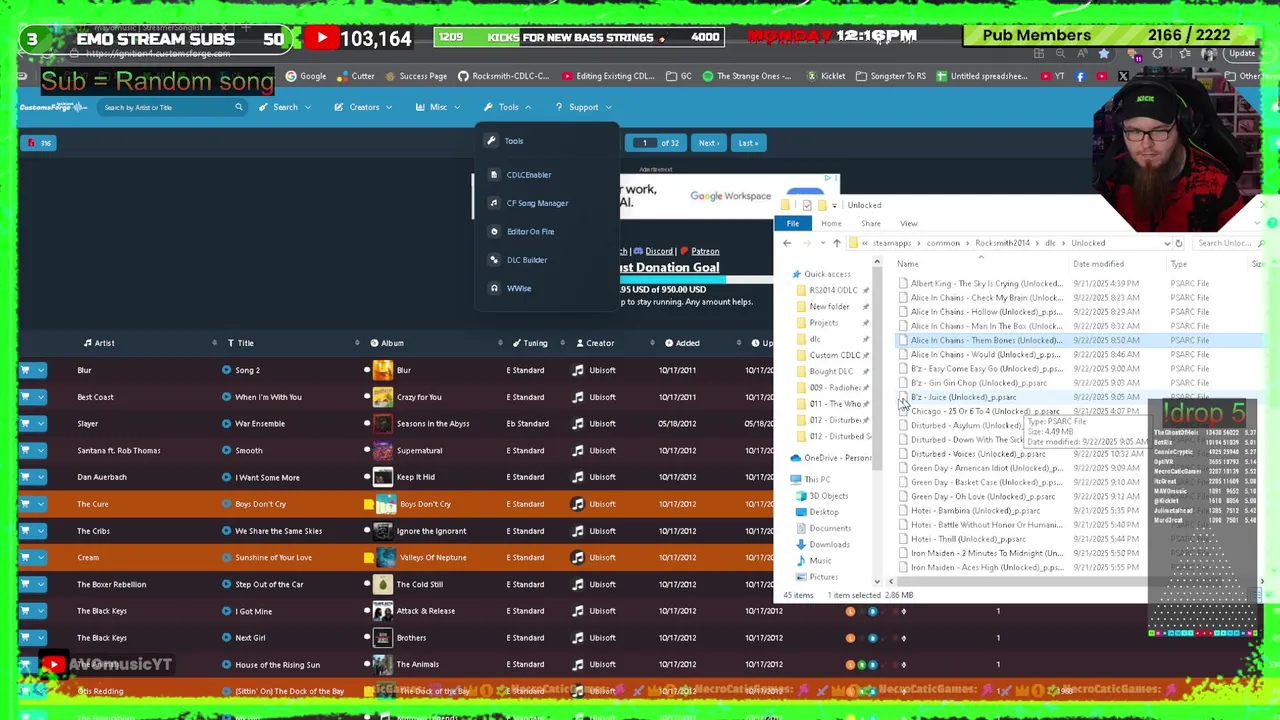The image size is (1280, 720).
Task: Click the Back arrow in Explorer
Action: [787, 243]
